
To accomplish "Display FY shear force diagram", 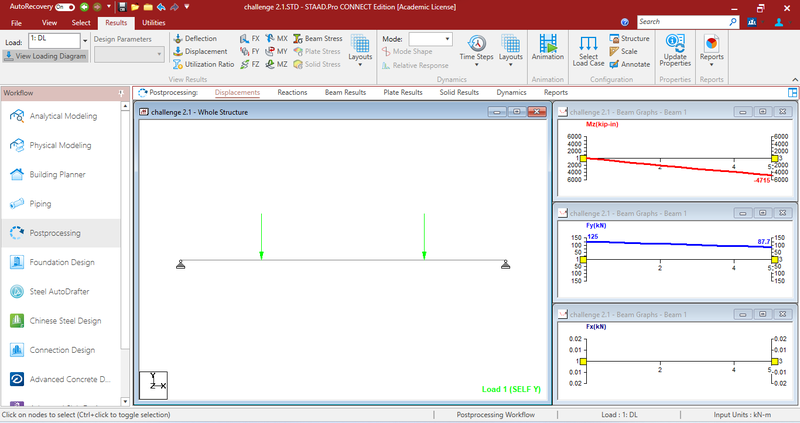I will [250, 52].
